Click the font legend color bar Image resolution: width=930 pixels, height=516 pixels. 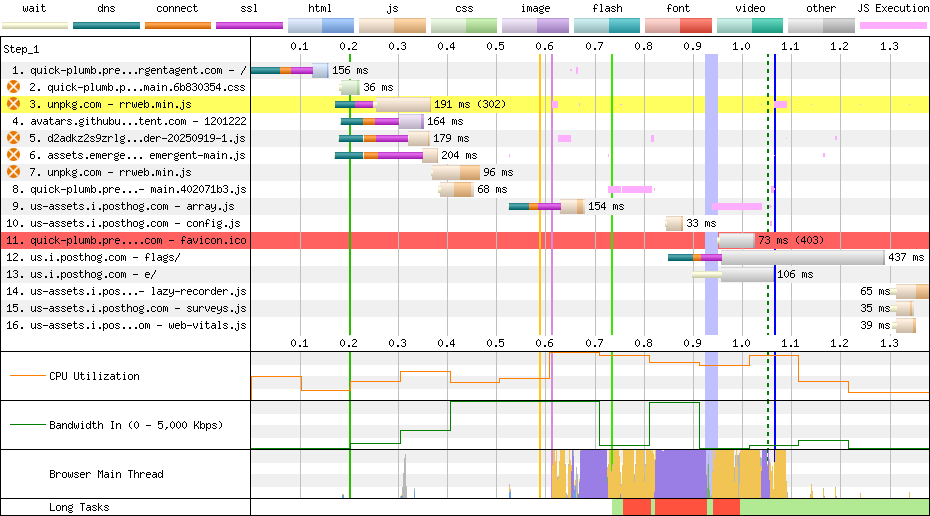(x=678, y=24)
